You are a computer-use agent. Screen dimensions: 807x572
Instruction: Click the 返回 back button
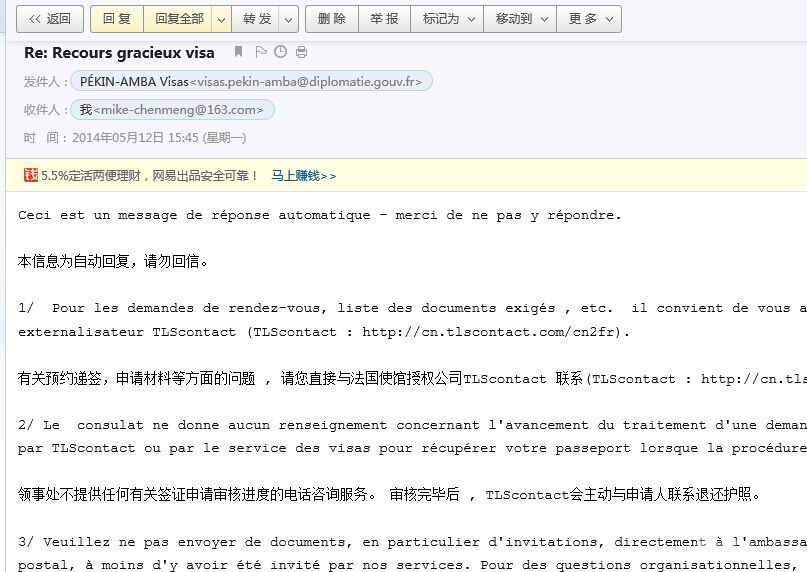pyautogui.click(x=50, y=19)
